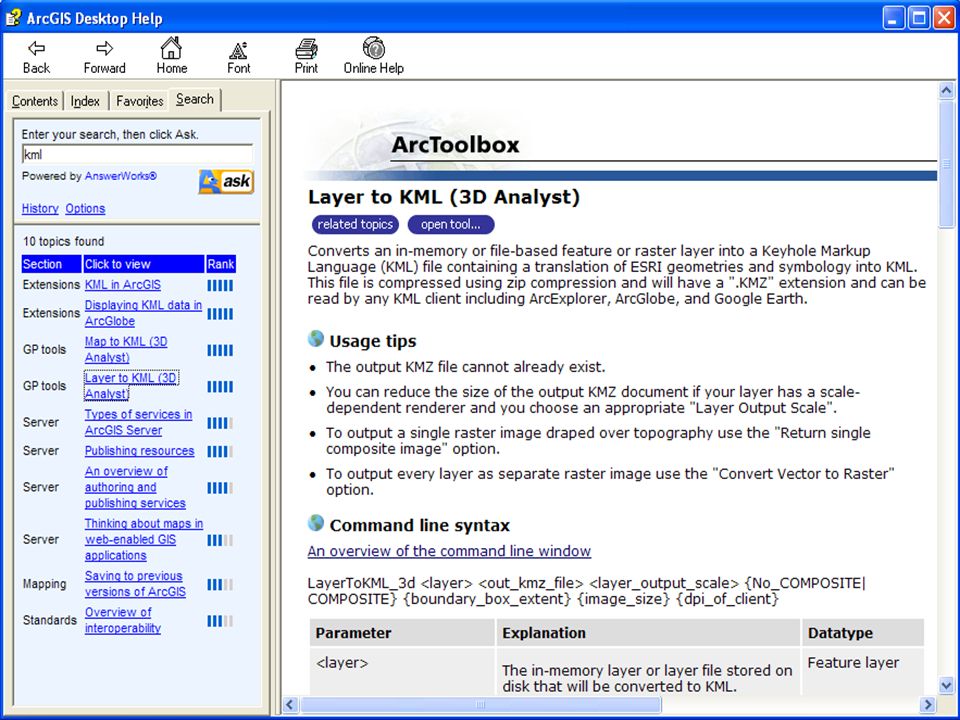The height and width of the screenshot is (720, 960).
Task: Switch to the Contents tab
Action: click(35, 101)
